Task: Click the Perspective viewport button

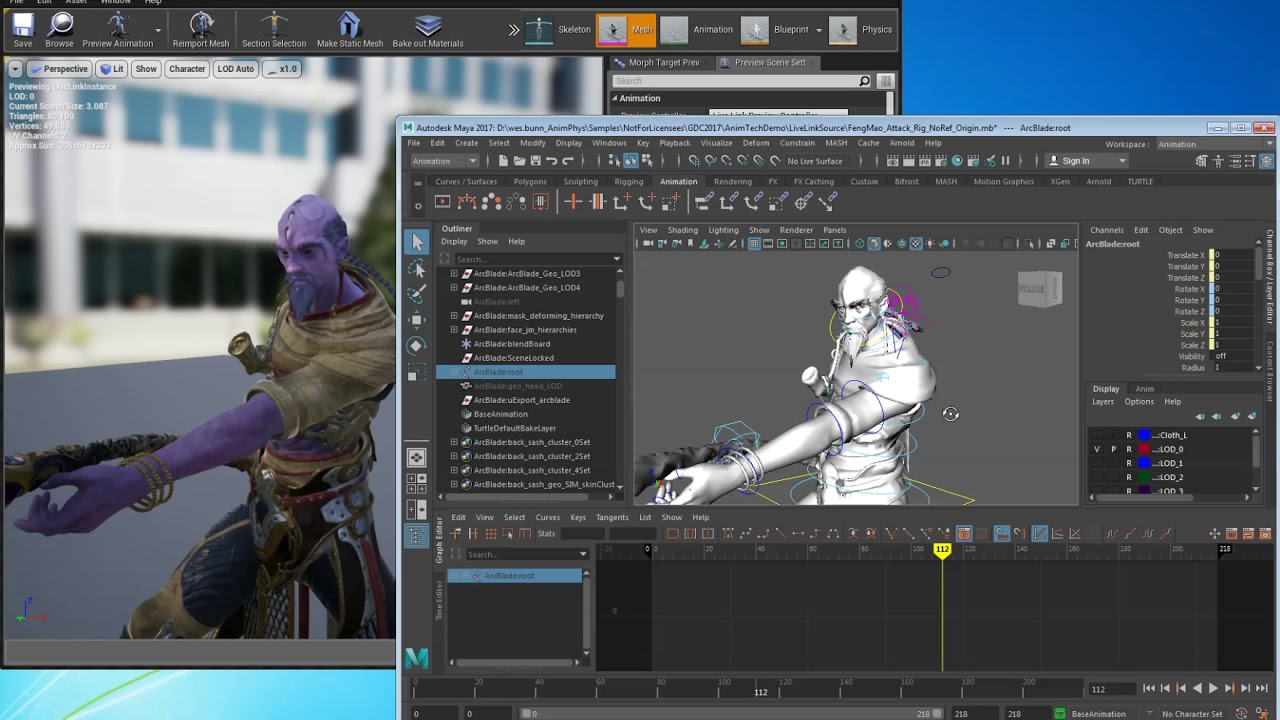Action: point(60,69)
